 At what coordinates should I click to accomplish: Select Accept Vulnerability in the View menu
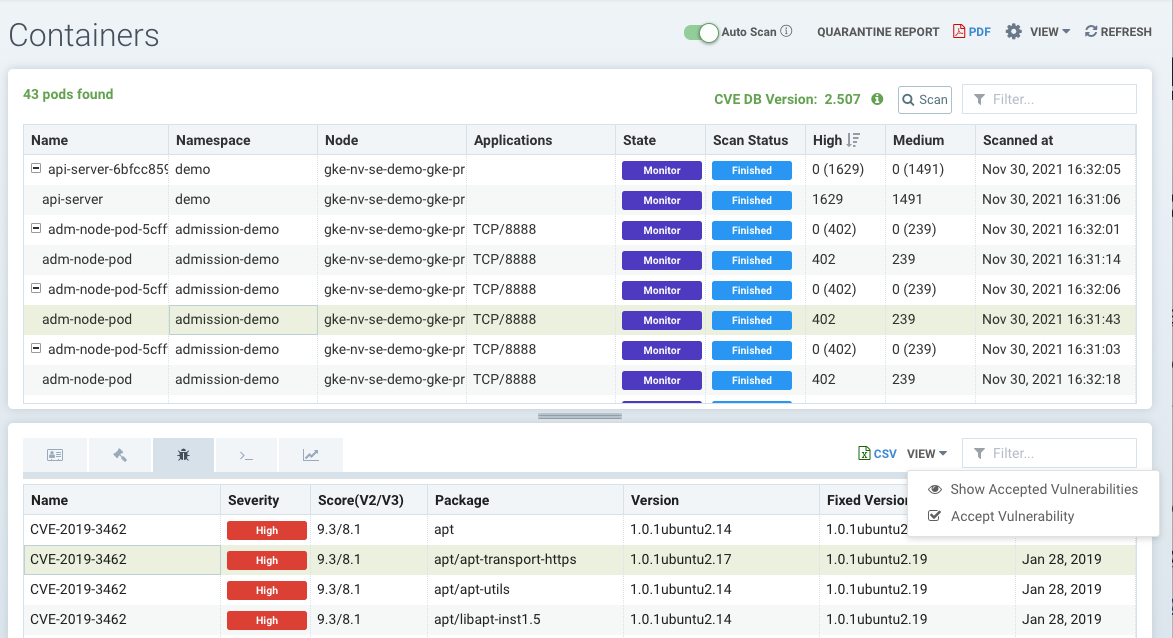1012,516
